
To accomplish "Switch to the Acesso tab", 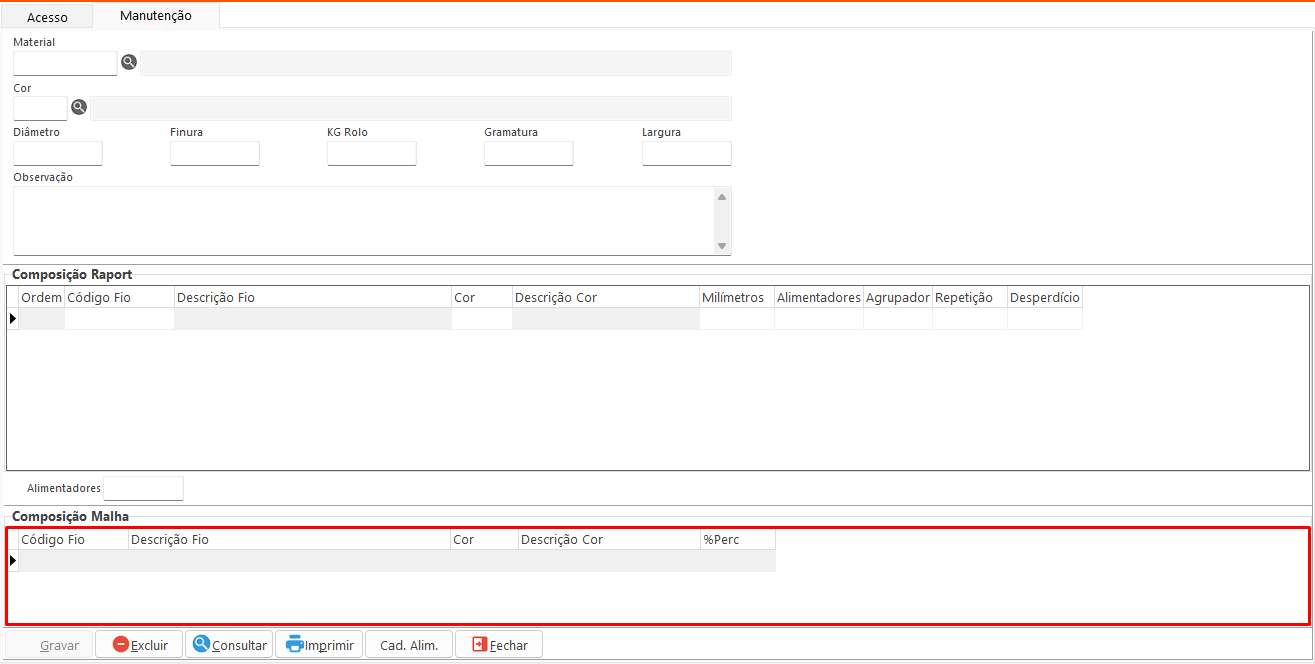I will coord(47,17).
